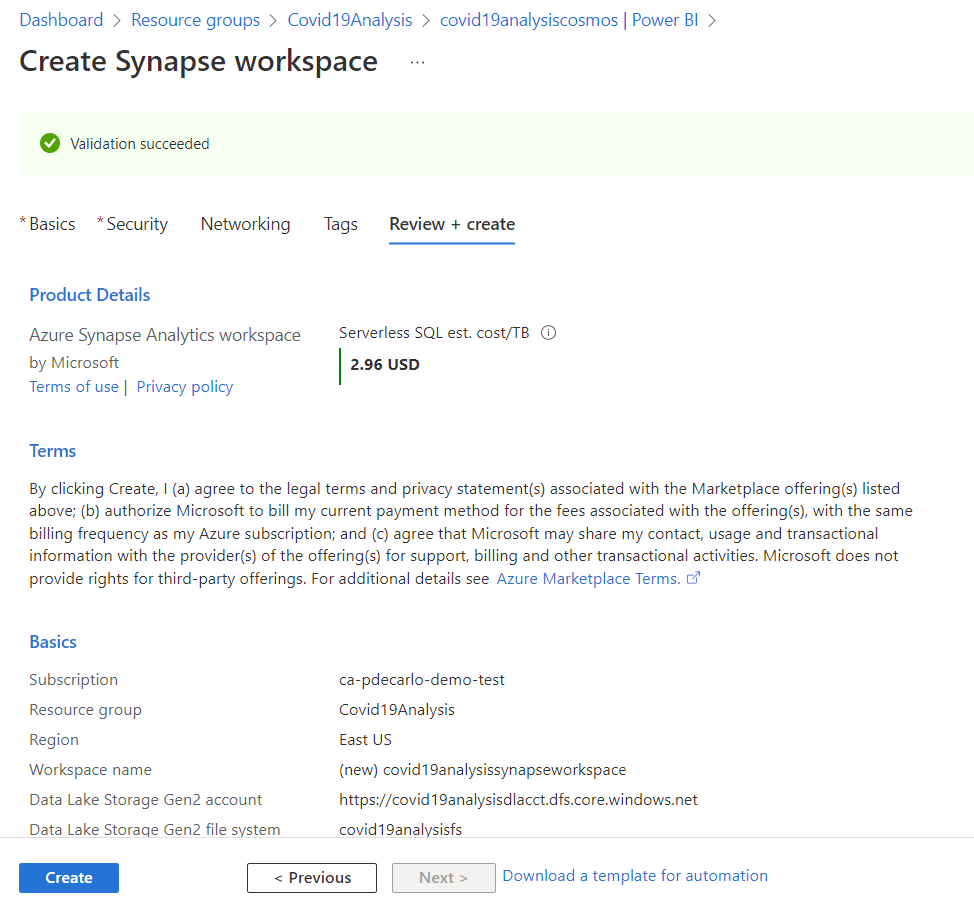
Task: Download a template for automation
Action: click(x=635, y=876)
